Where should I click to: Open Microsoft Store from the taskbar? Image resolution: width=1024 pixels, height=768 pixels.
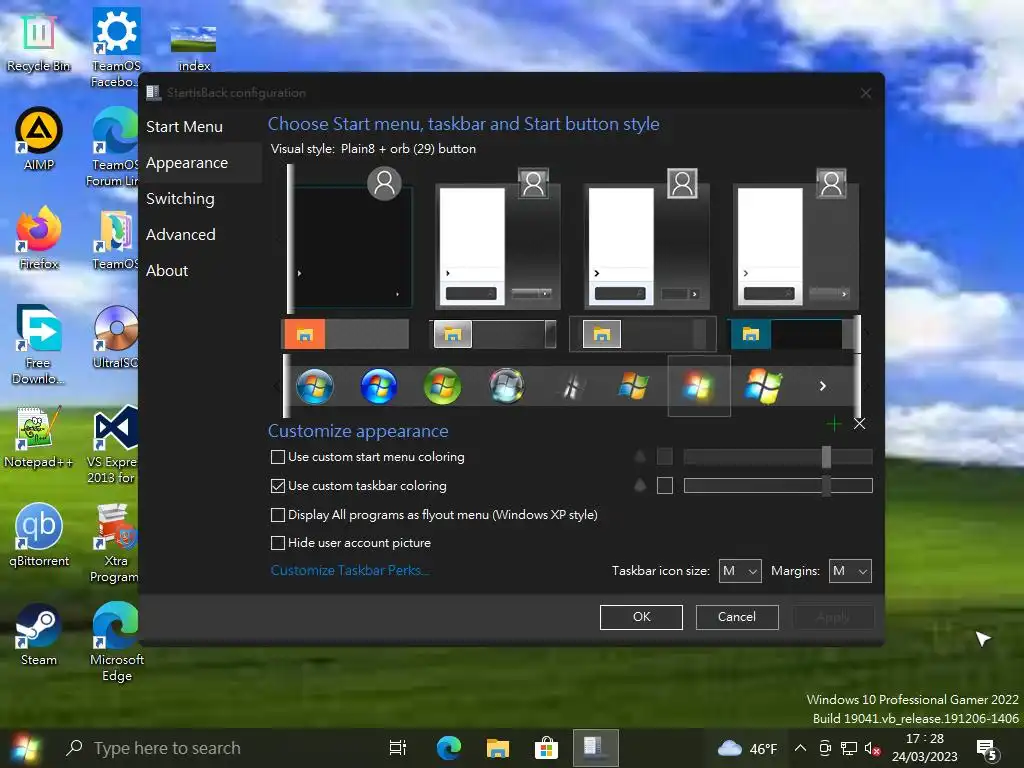(546, 748)
